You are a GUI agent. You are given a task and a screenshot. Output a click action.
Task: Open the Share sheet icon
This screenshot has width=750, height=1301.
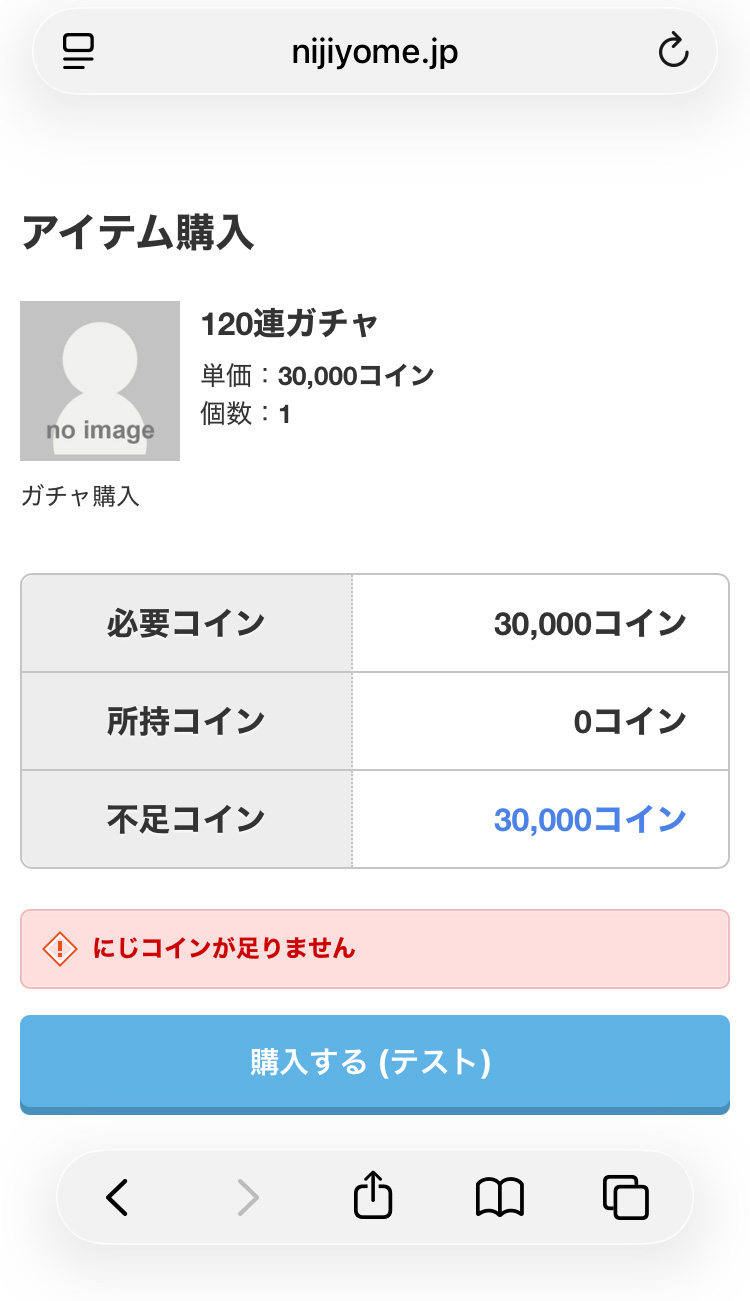click(x=373, y=1196)
